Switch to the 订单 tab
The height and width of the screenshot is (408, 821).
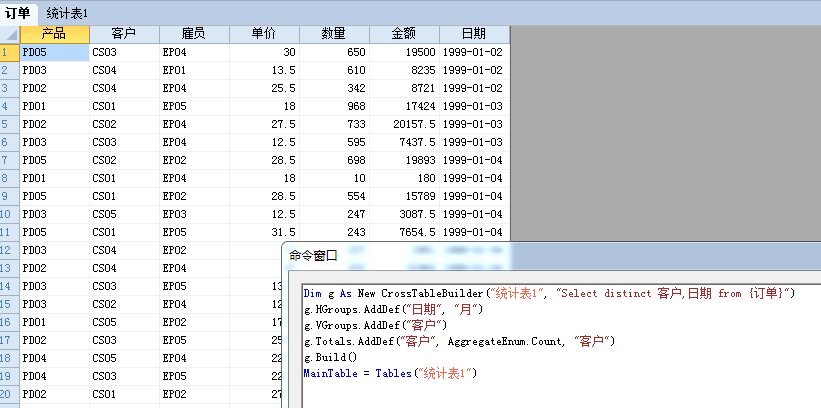pos(18,13)
